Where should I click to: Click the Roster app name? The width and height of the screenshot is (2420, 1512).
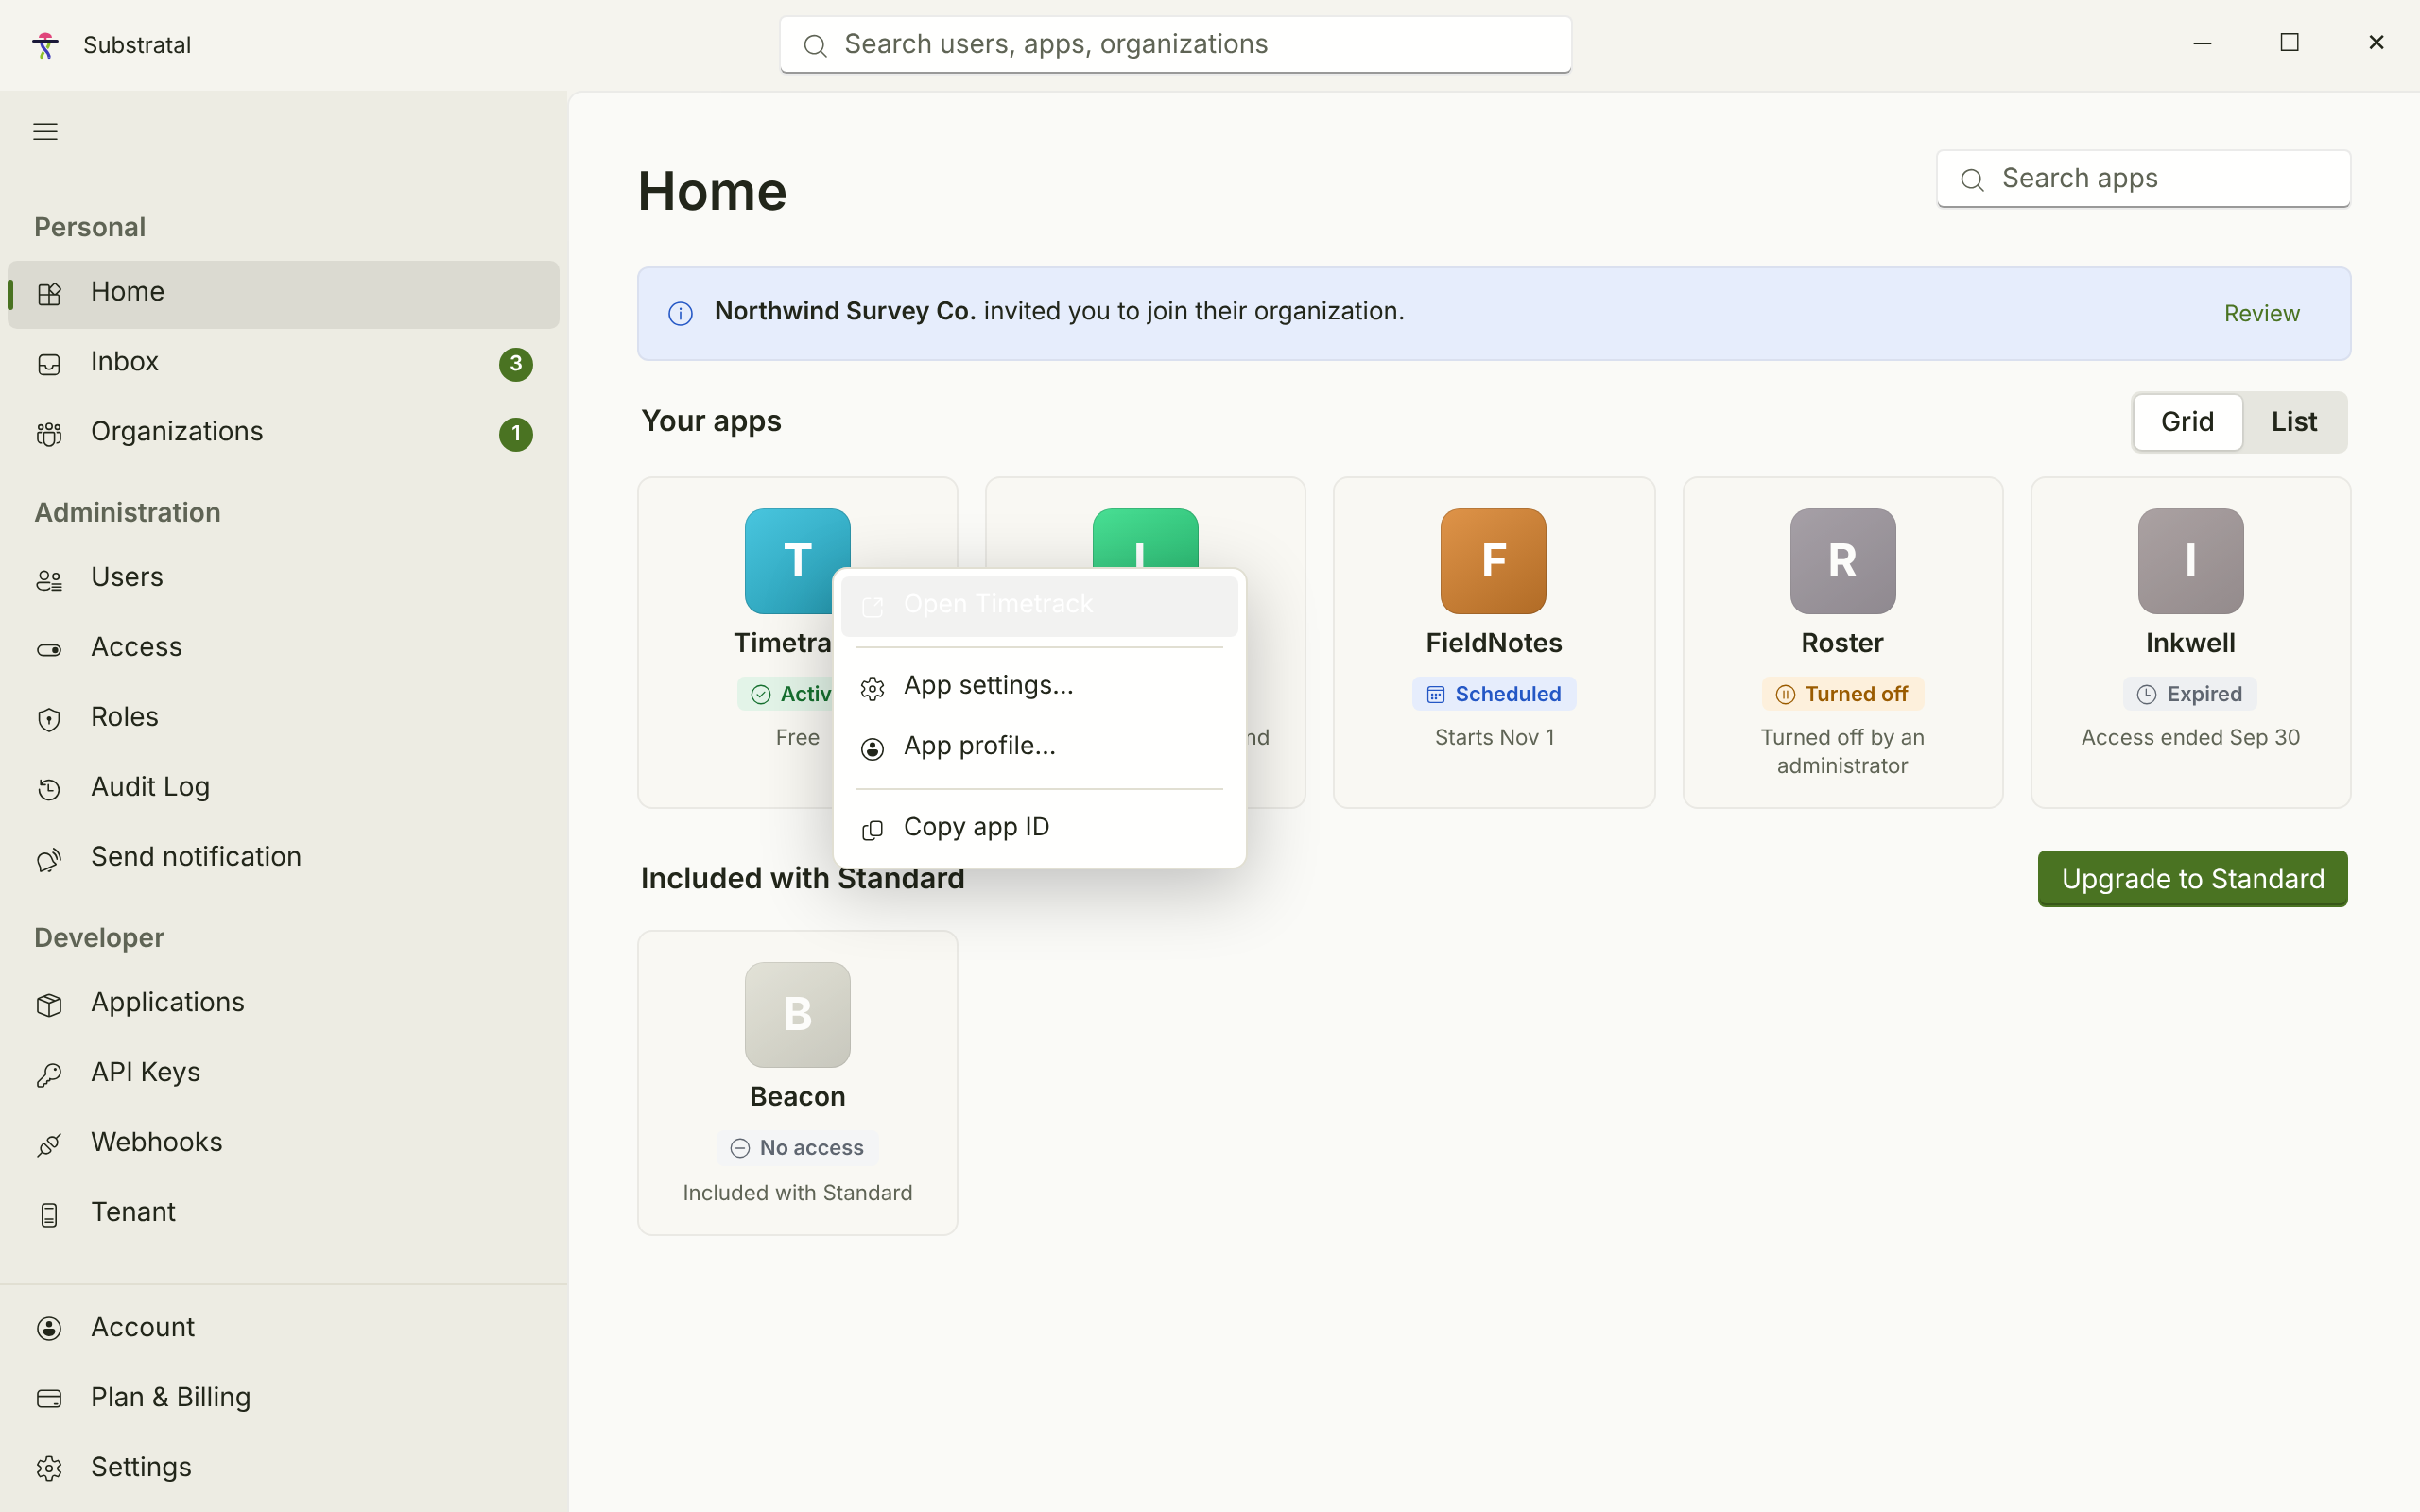click(x=1842, y=644)
